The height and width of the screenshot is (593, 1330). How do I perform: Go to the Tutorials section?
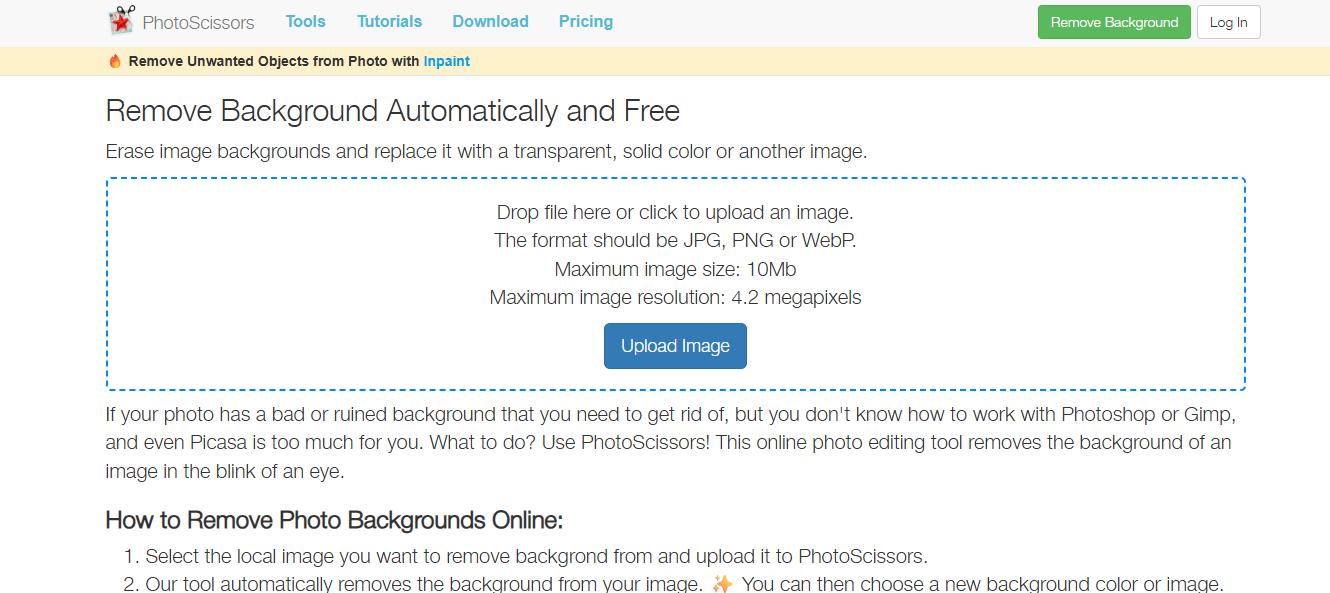tap(389, 21)
